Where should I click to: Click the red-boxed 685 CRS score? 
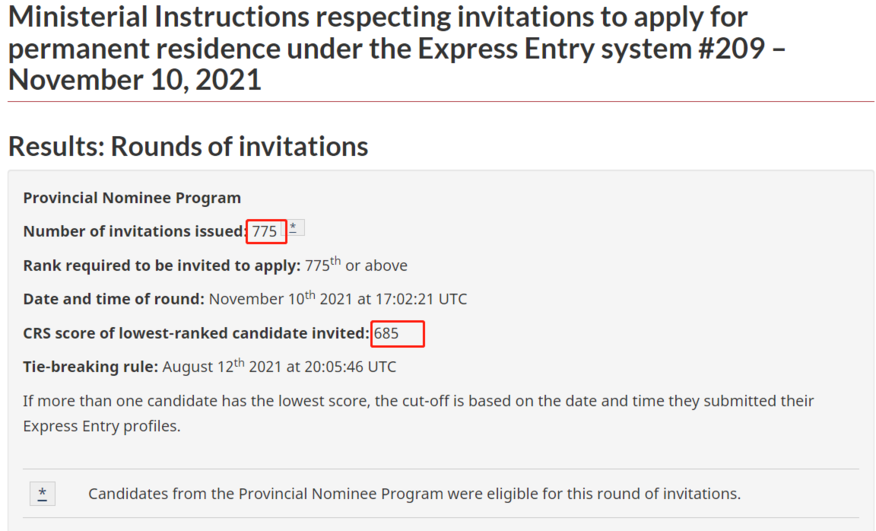tap(397, 334)
